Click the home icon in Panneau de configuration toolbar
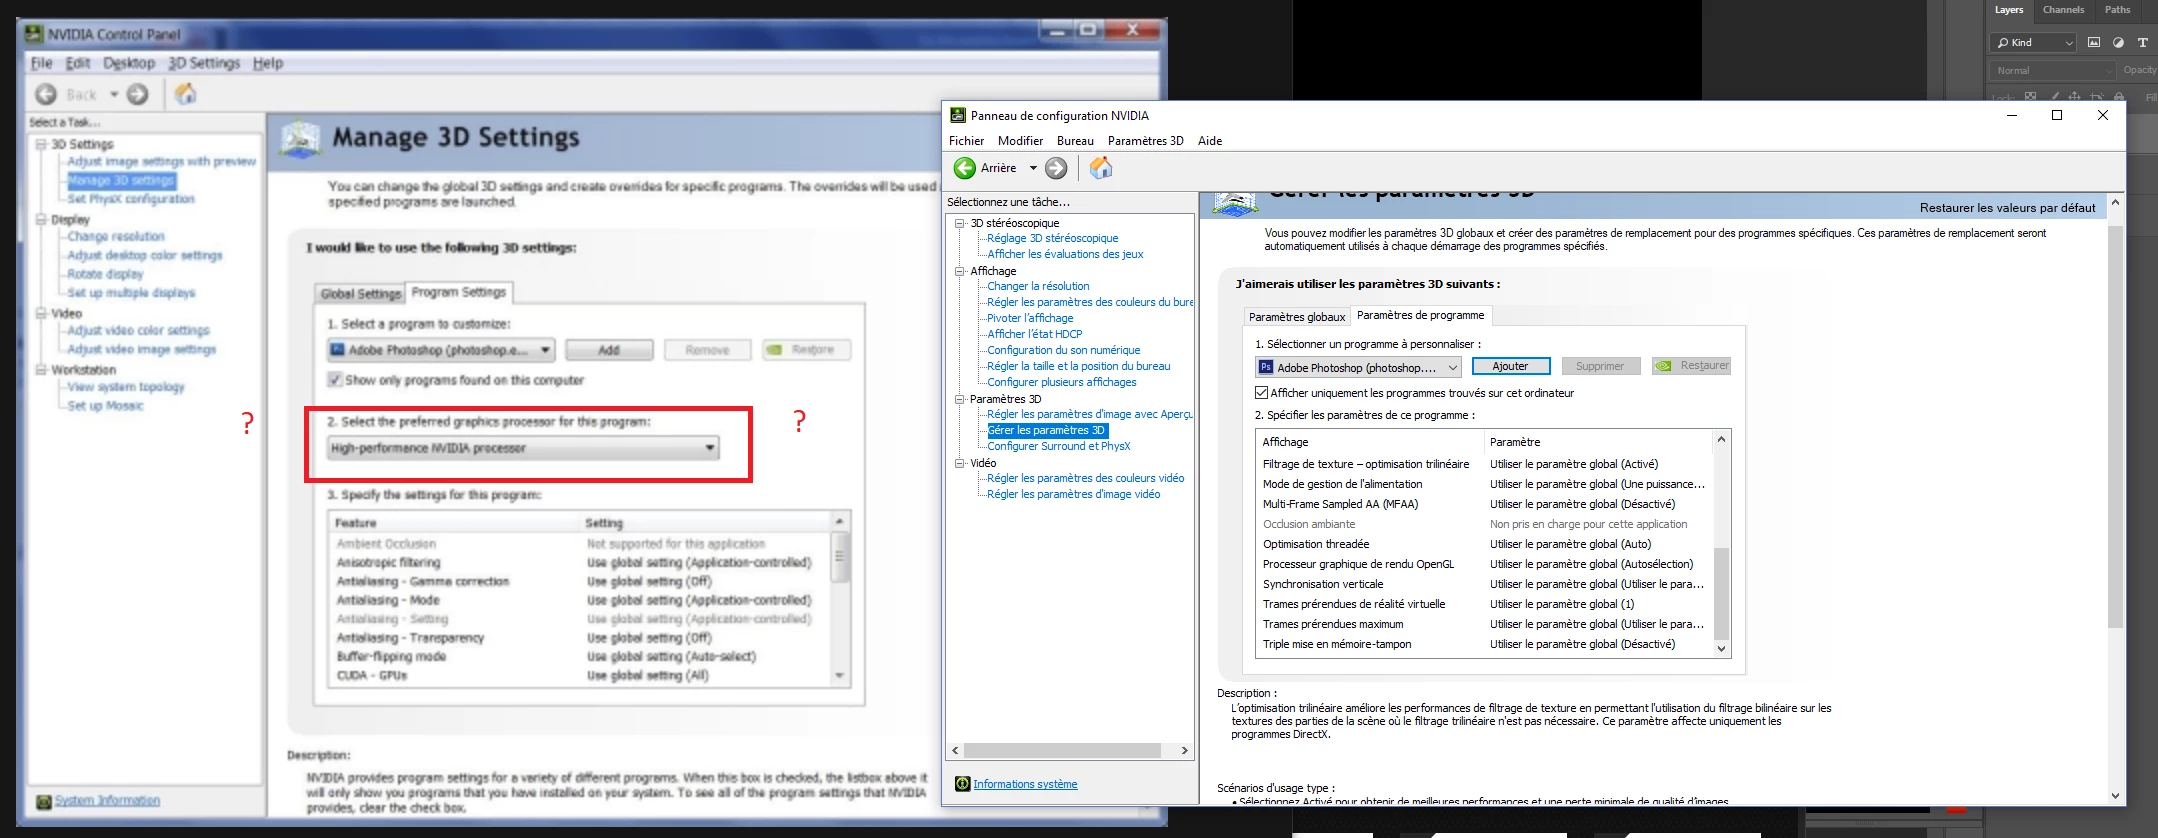This screenshot has width=2158, height=838. (x=1101, y=168)
